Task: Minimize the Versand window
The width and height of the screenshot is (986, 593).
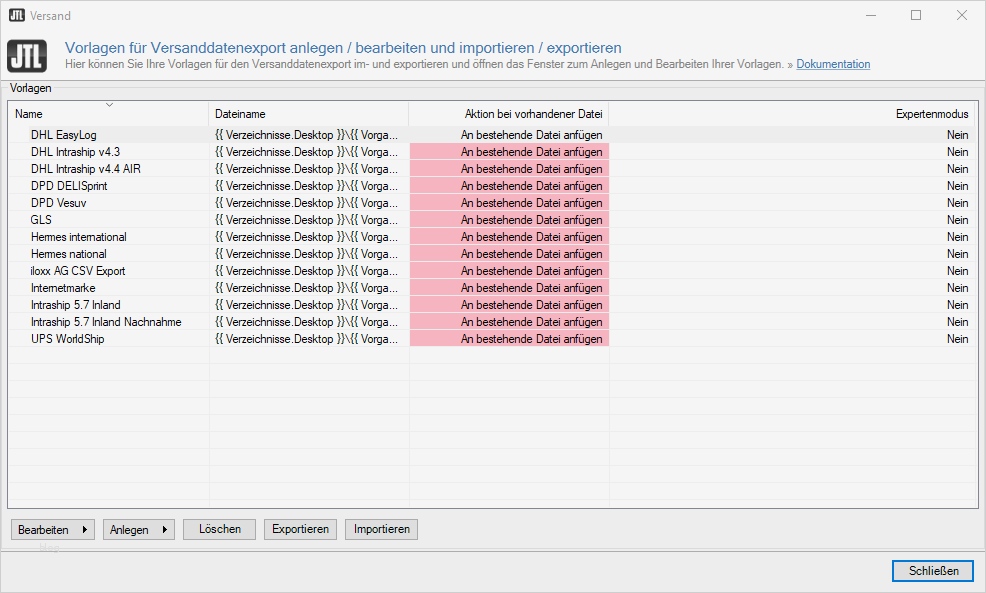Action: [x=871, y=15]
